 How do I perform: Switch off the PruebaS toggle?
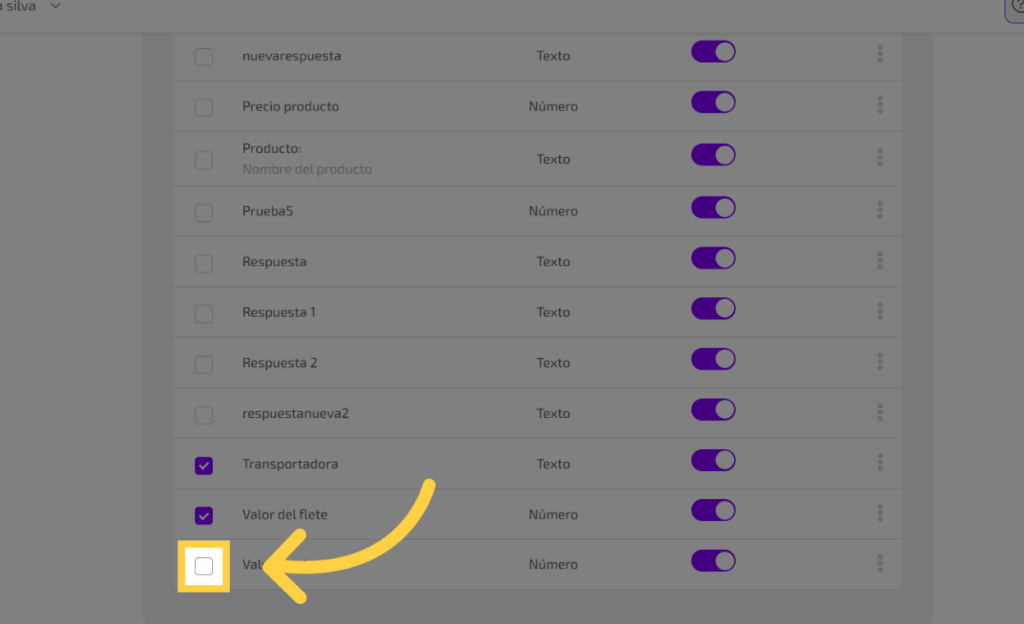coord(713,208)
